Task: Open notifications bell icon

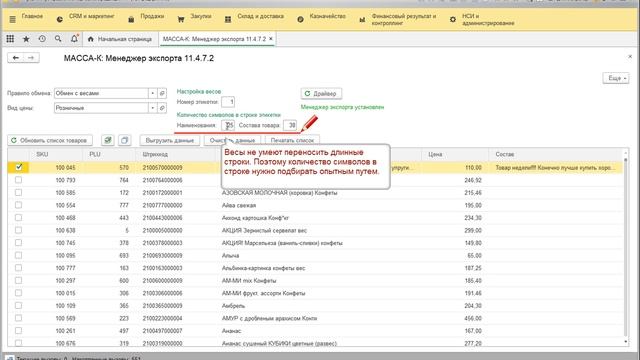Action: pos(74,39)
